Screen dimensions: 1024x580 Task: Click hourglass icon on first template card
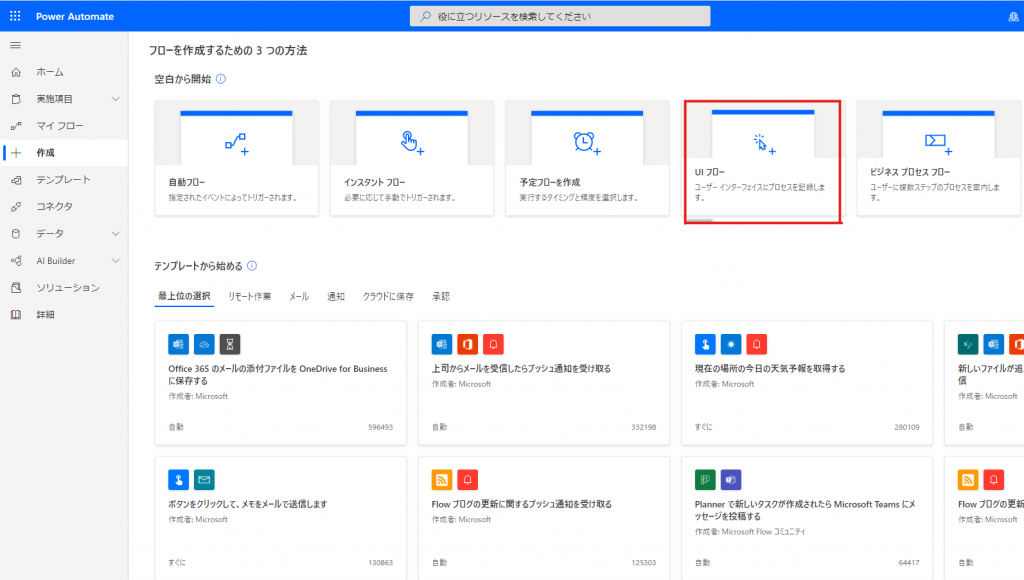[x=230, y=344]
